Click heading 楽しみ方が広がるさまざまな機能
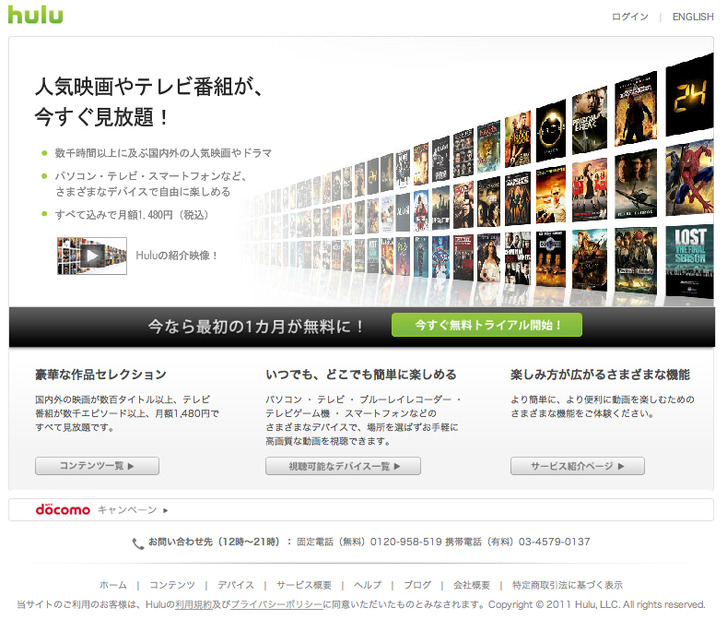727x620 pixels. pyautogui.click(x=600, y=374)
